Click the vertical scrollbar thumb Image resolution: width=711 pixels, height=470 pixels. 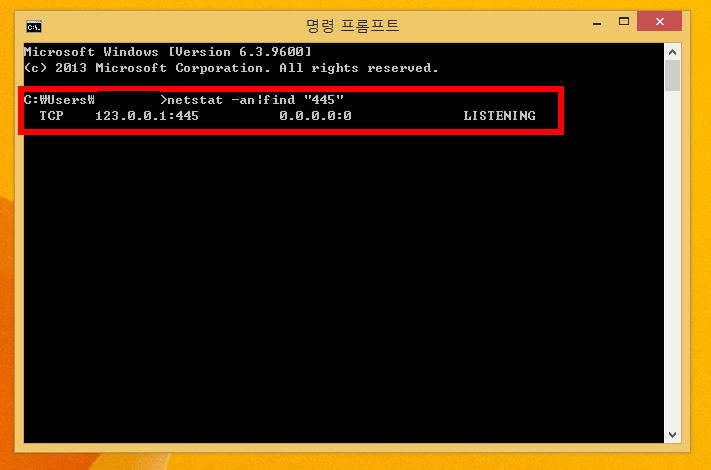click(x=672, y=76)
